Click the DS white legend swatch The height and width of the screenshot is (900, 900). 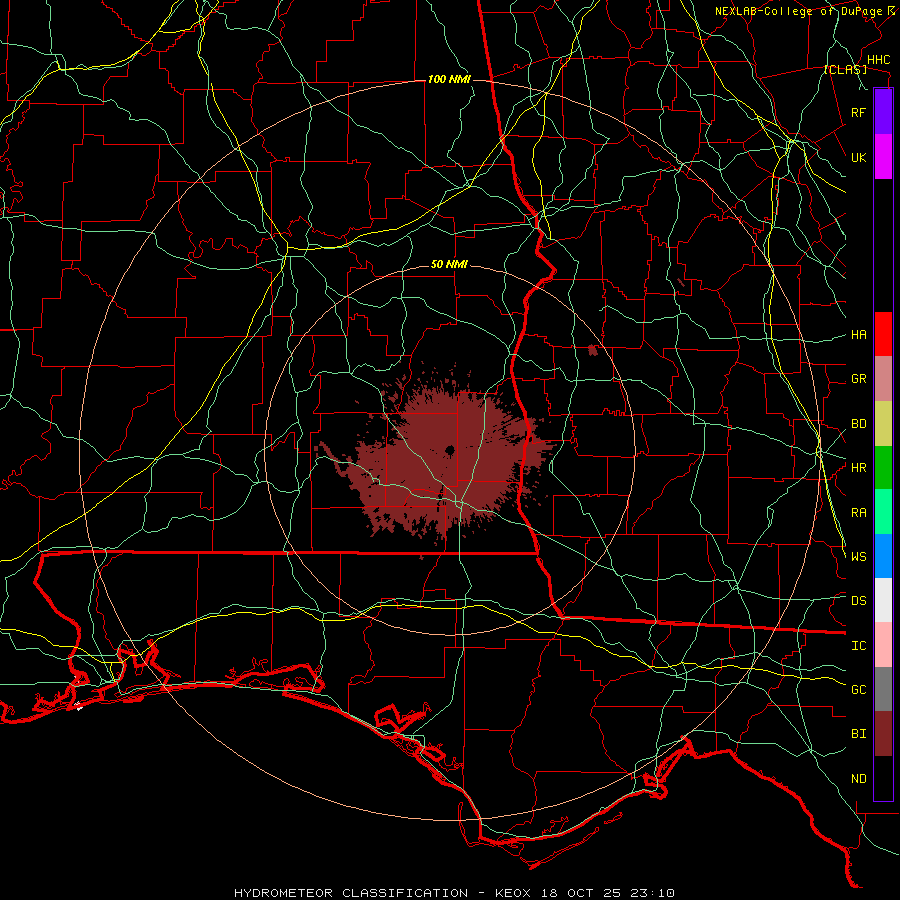[x=883, y=600]
